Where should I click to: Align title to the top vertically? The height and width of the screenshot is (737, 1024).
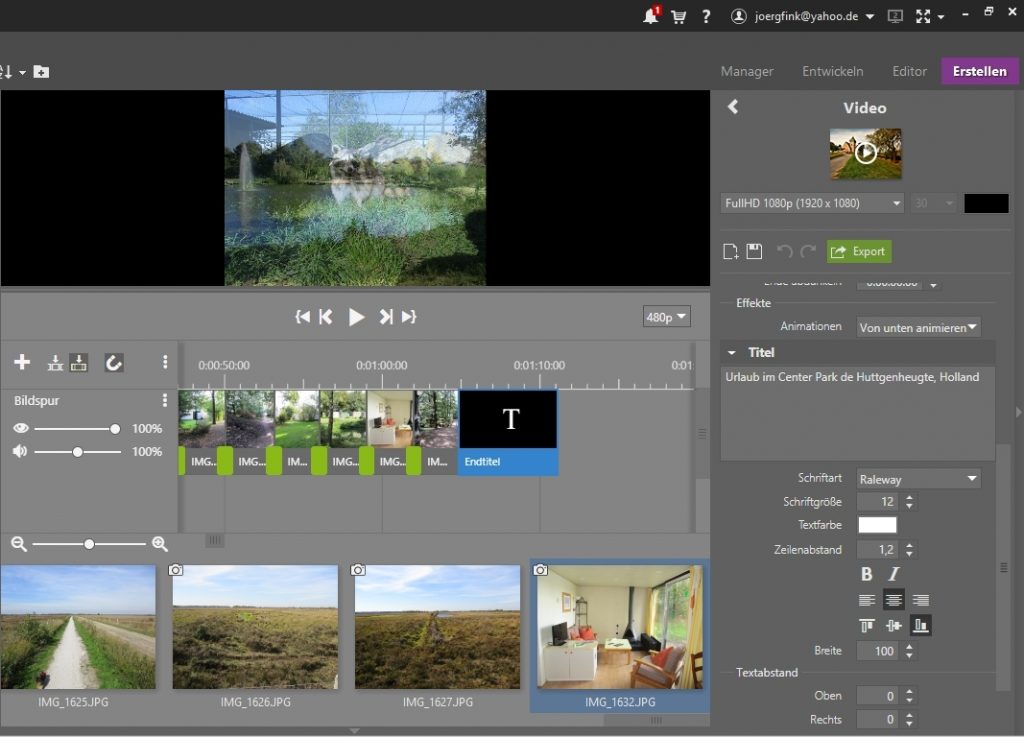[867, 626]
